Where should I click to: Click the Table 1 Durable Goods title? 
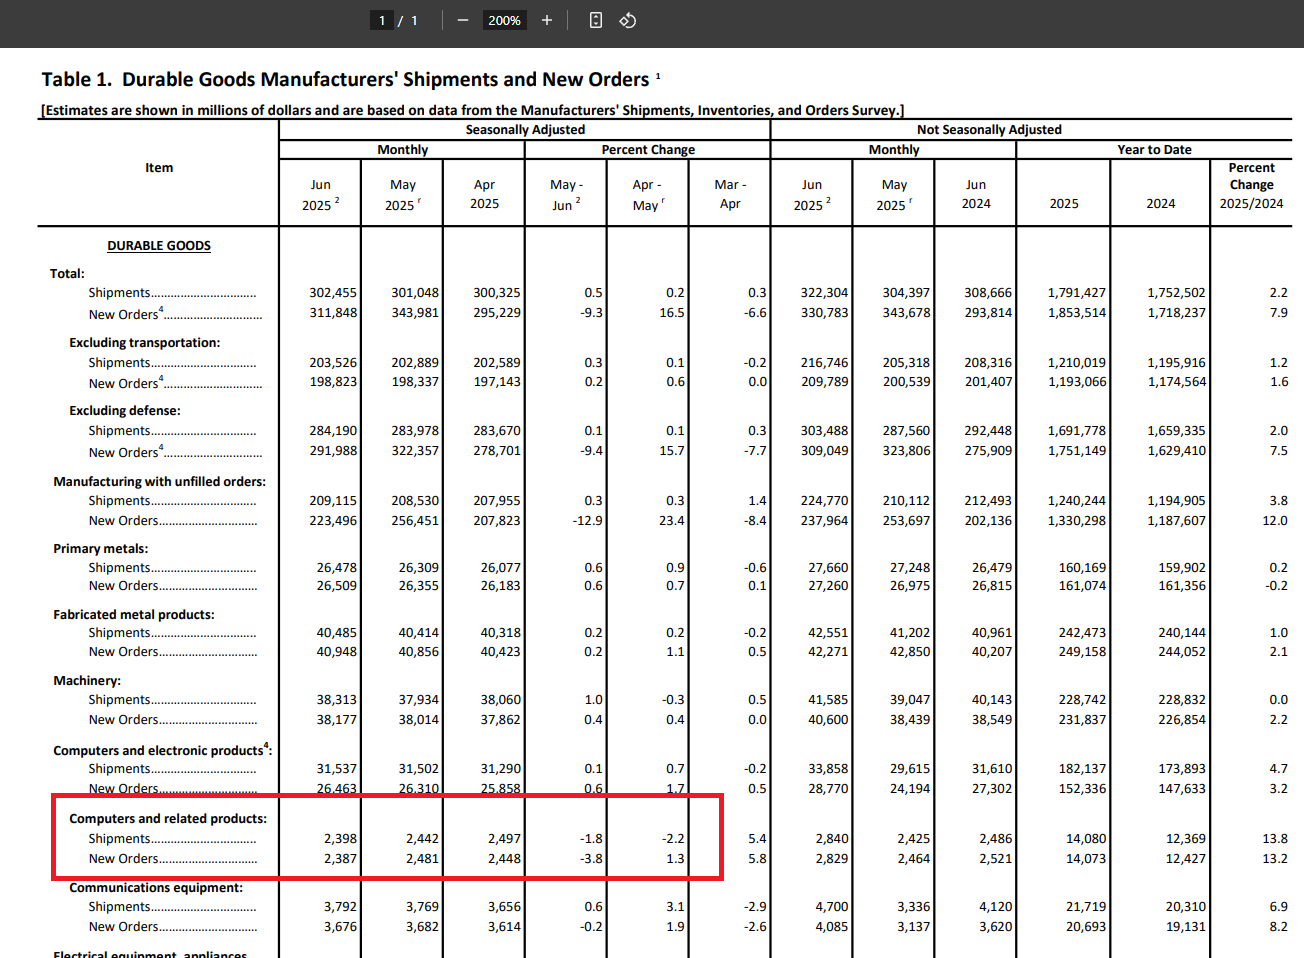[x=345, y=79]
